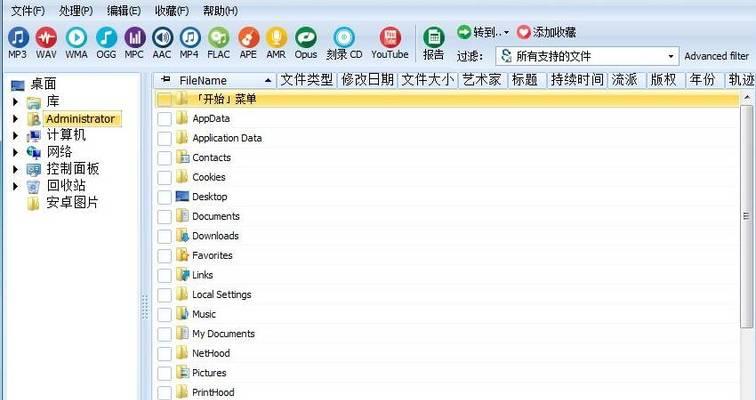This screenshot has height=400, width=756.
Task: Expand the 网络 tree node
Action: click(x=15, y=152)
